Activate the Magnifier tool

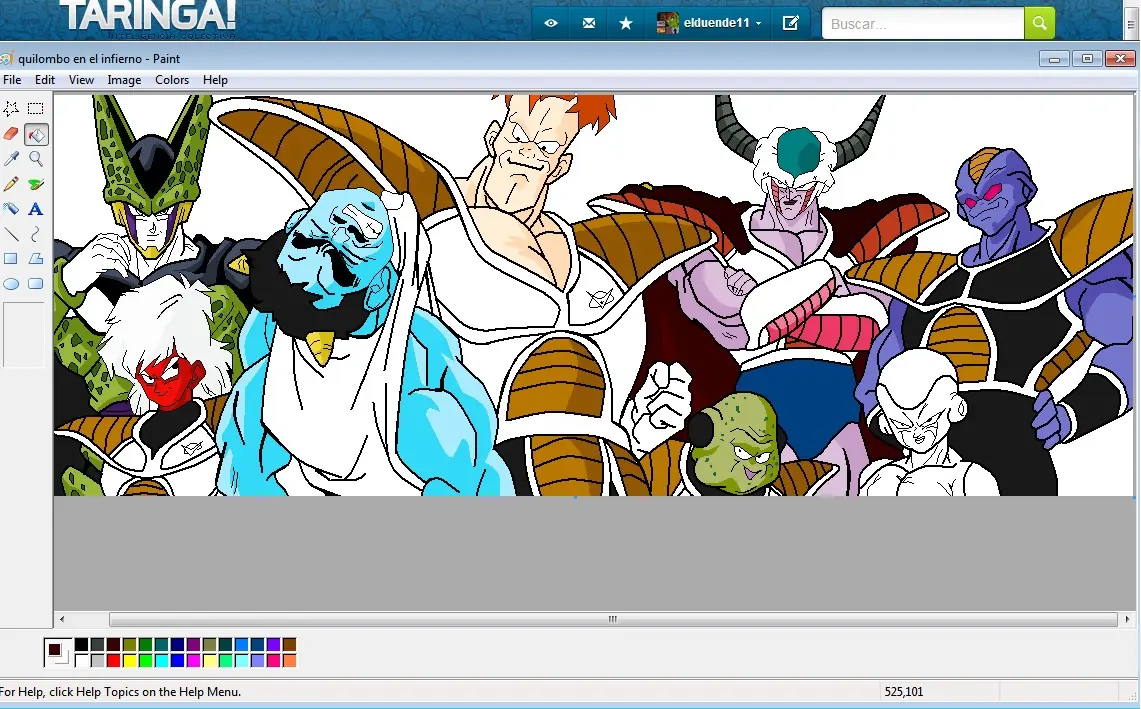point(35,159)
